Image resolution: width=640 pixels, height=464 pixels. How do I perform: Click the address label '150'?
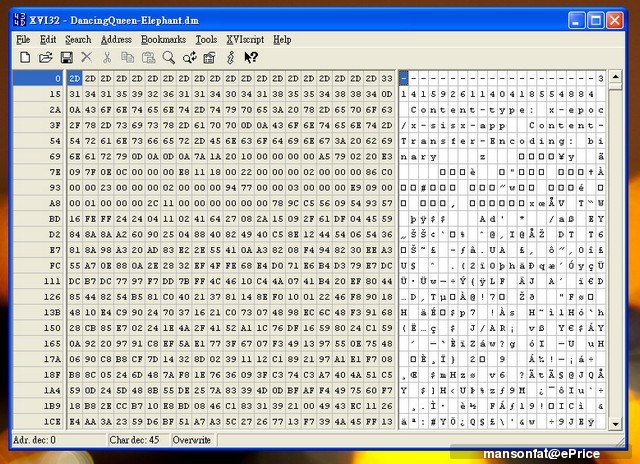[52, 328]
